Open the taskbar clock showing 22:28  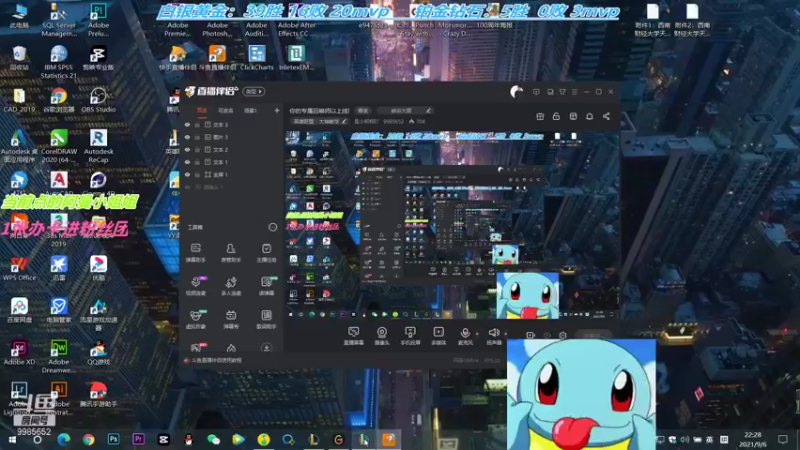coord(753,439)
